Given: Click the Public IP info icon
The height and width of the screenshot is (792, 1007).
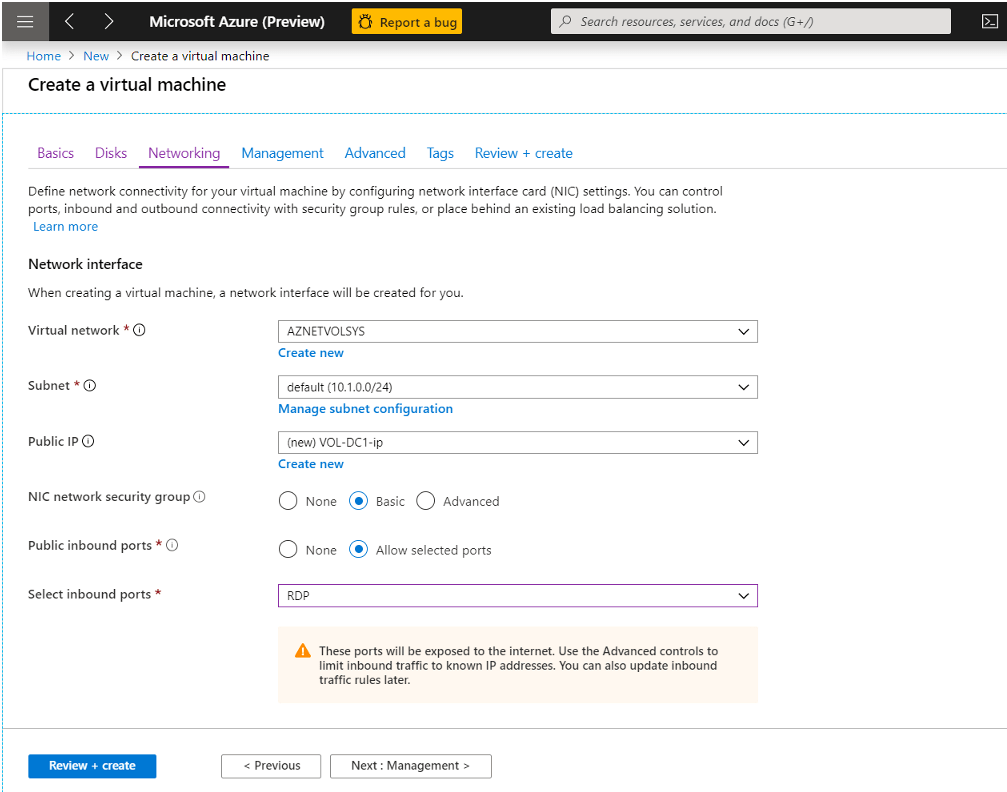Looking at the screenshot, I should 88,441.
